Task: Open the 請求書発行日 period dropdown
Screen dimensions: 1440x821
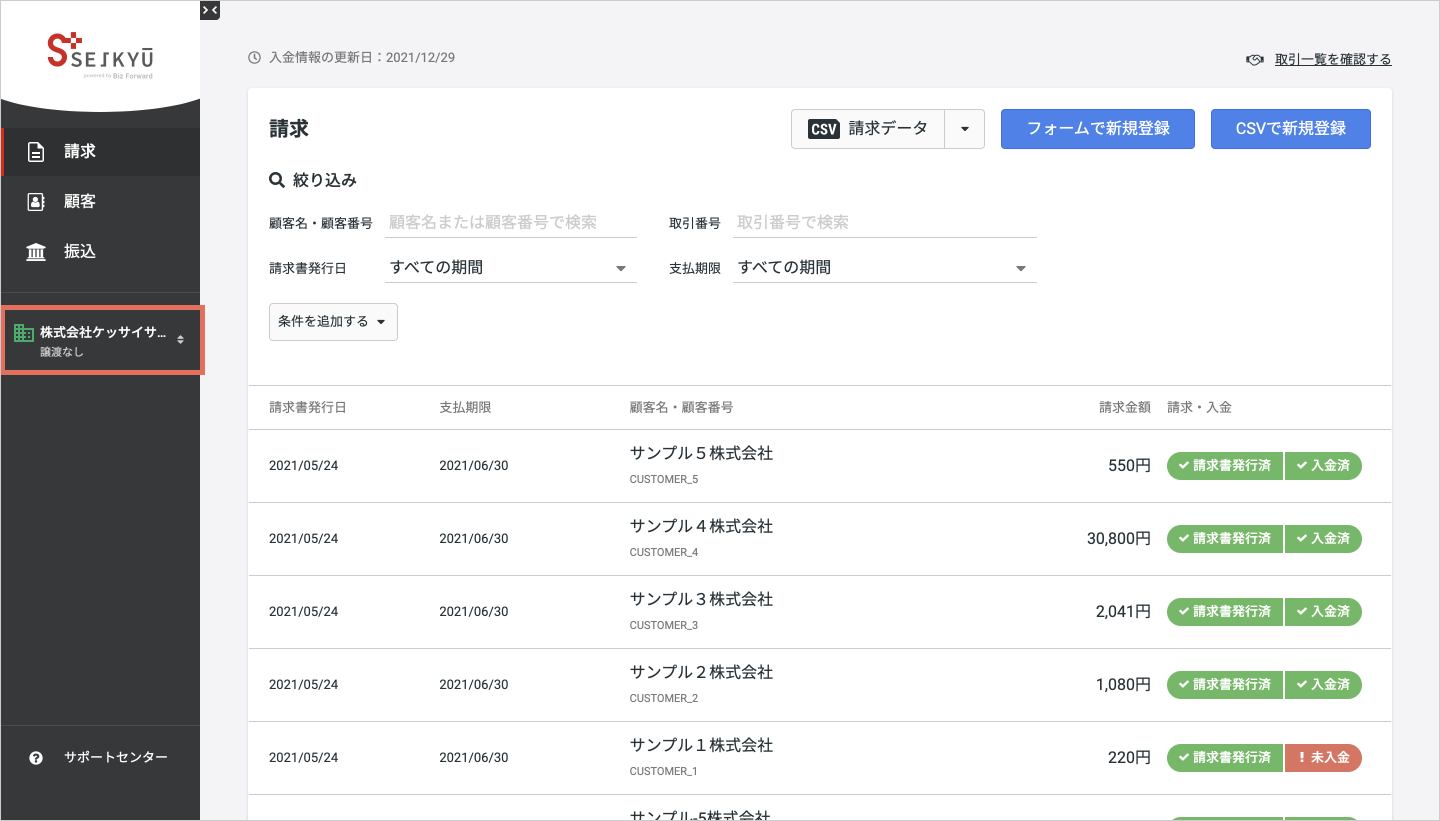Action: pos(510,268)
